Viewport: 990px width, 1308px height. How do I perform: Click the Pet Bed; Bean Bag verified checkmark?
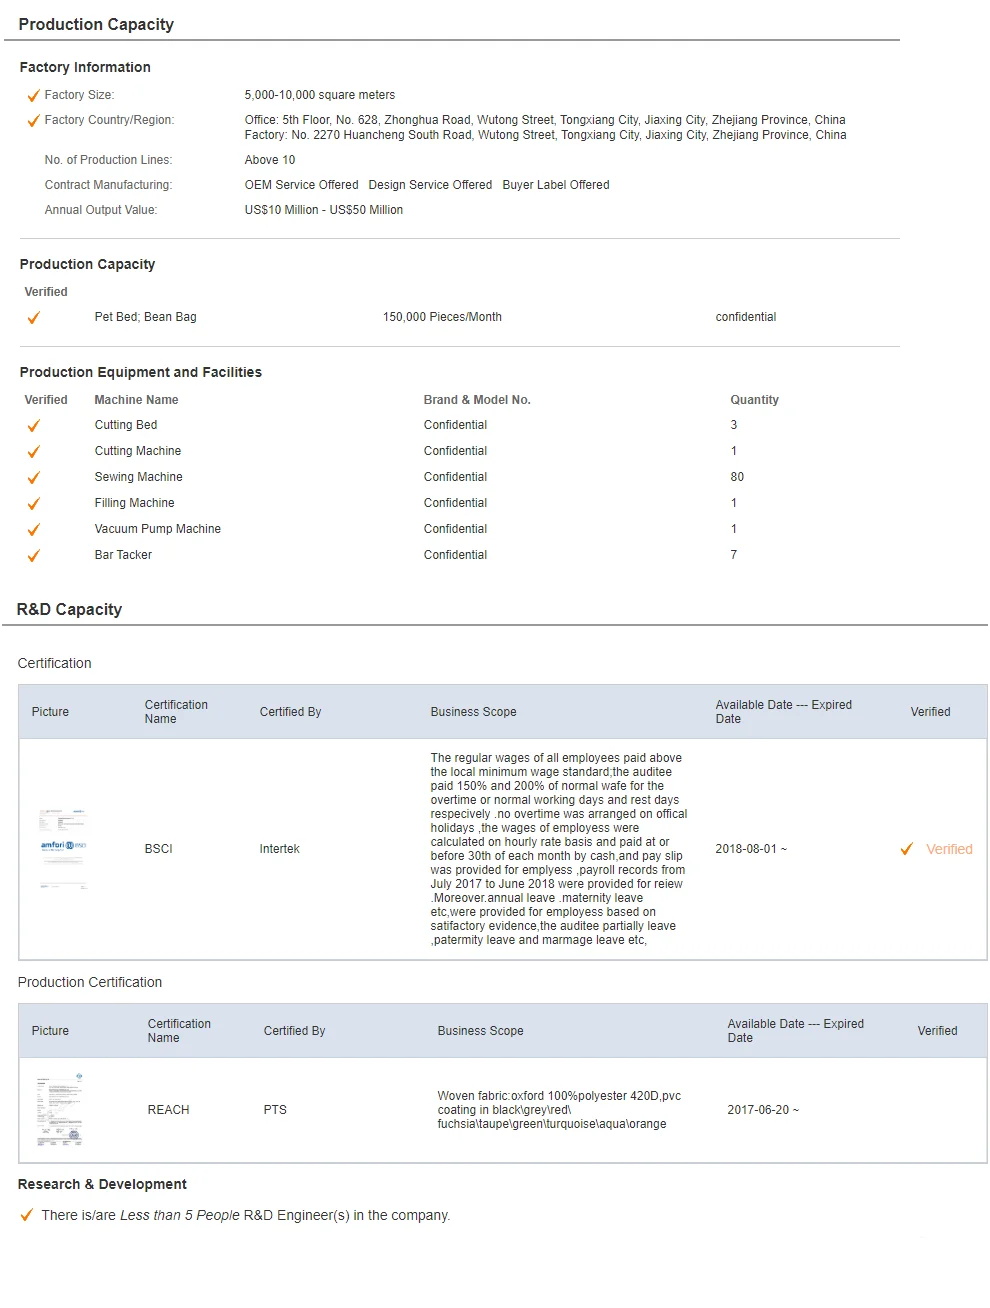(x=33, y=318)
